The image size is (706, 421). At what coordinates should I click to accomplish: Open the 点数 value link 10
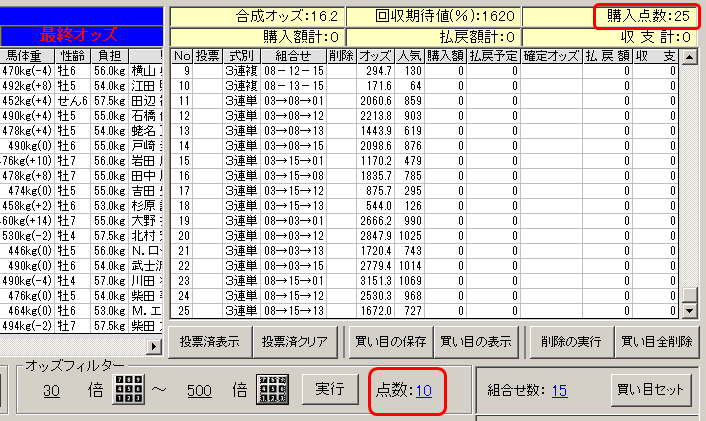[x=424, y=390]
